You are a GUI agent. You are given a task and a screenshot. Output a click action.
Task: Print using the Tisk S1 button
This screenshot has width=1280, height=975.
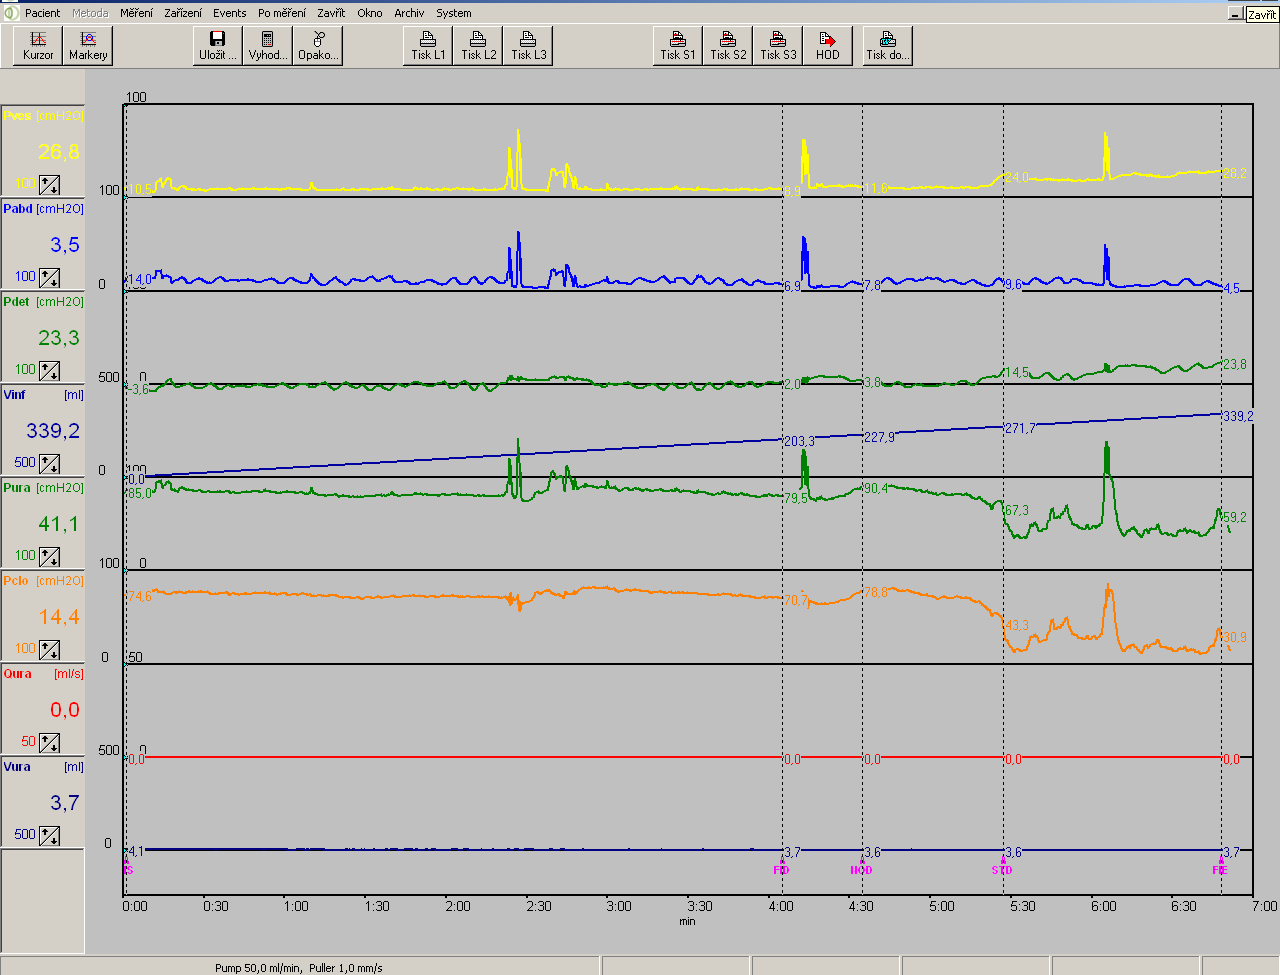pos(678,46)
